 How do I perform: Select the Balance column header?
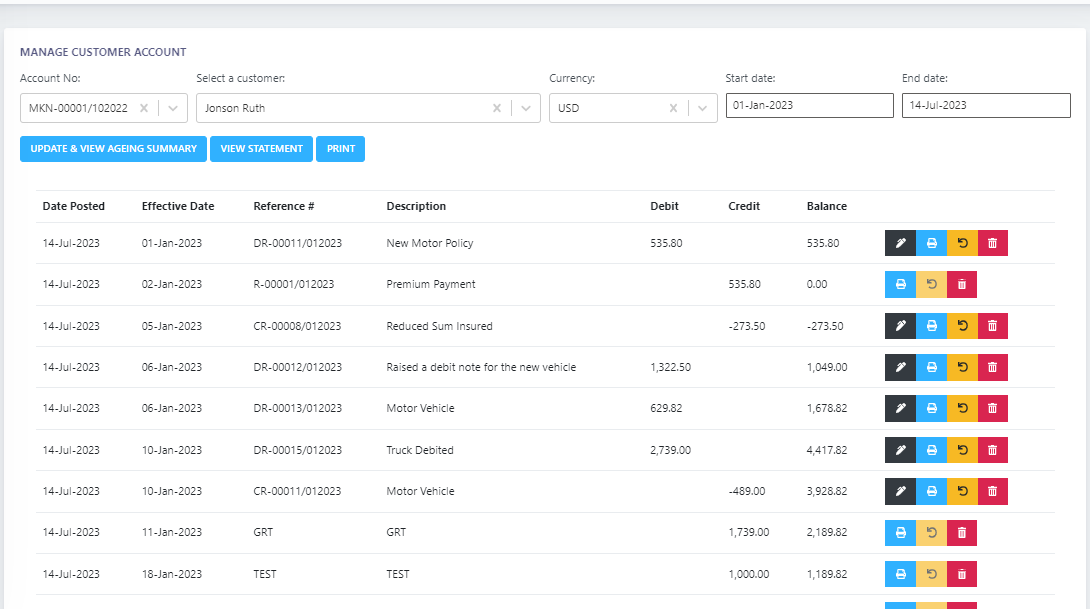click(827, 206)
